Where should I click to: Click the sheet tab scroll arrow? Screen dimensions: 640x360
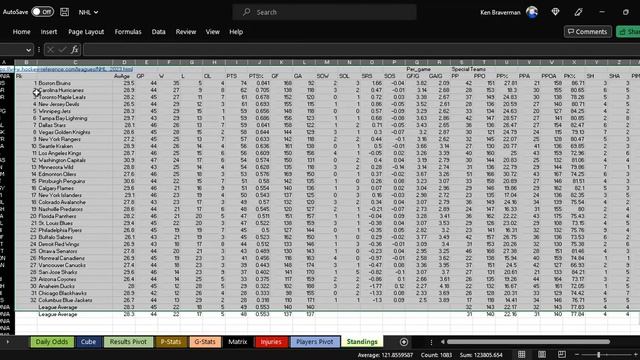tap(8, 342)
